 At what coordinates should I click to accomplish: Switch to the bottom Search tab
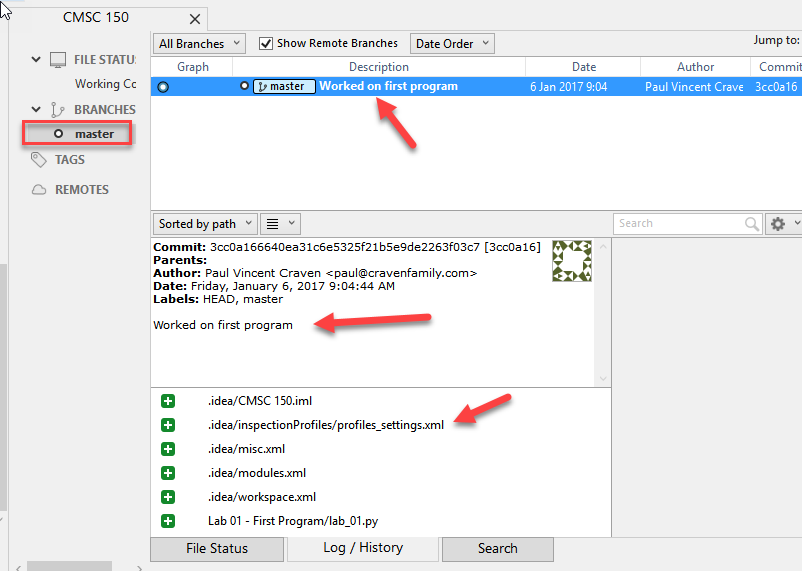498,549
